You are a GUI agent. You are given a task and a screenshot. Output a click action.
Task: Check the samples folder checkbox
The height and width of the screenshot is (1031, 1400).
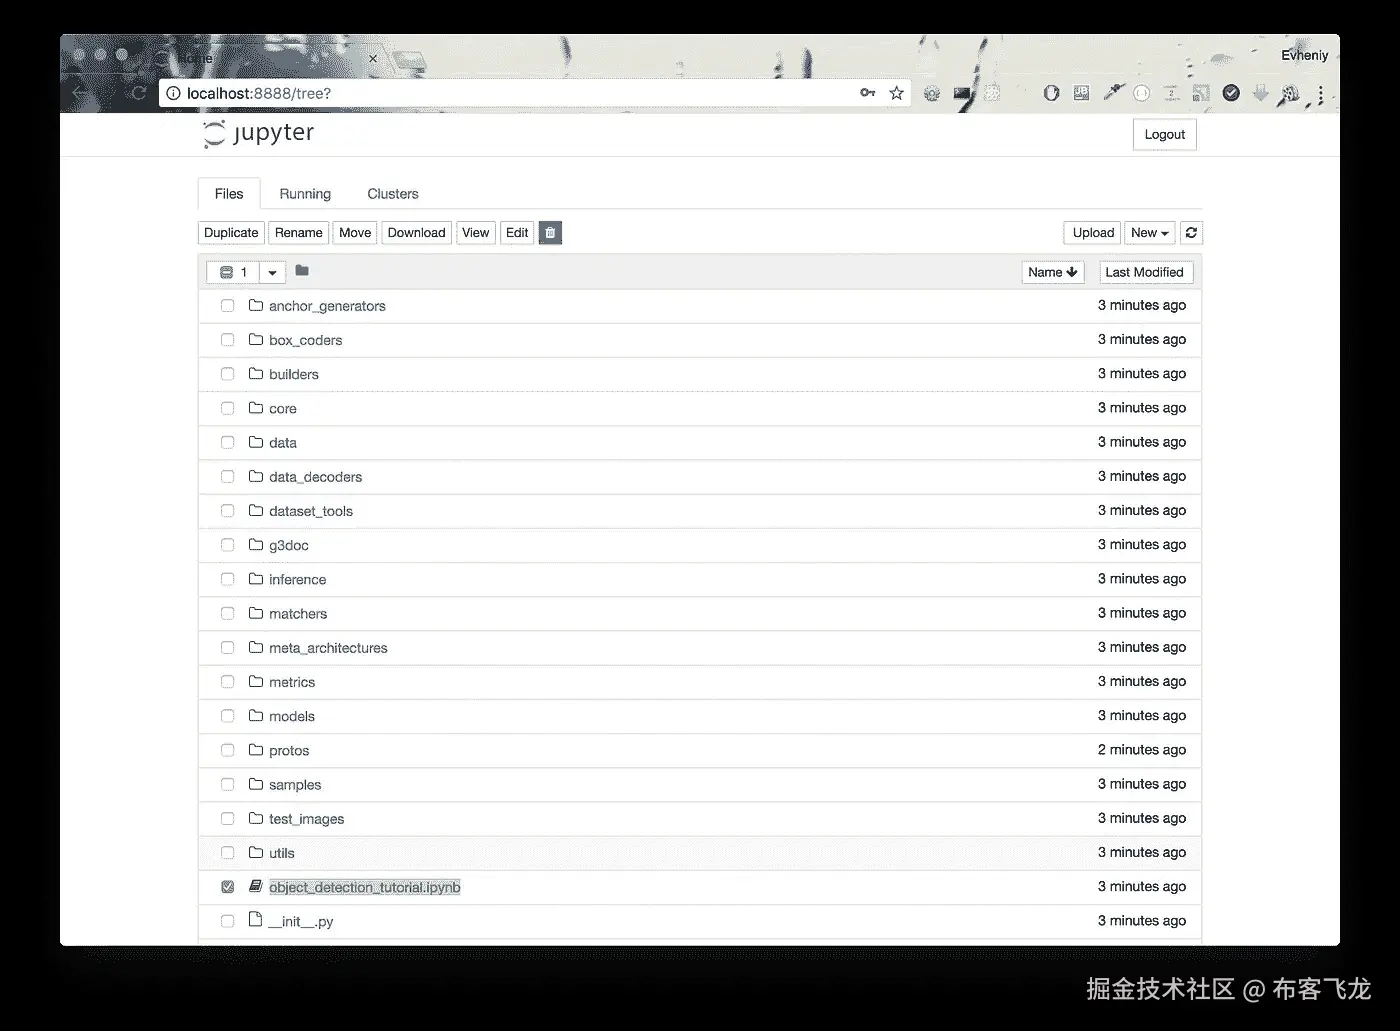tap(228, 784)
